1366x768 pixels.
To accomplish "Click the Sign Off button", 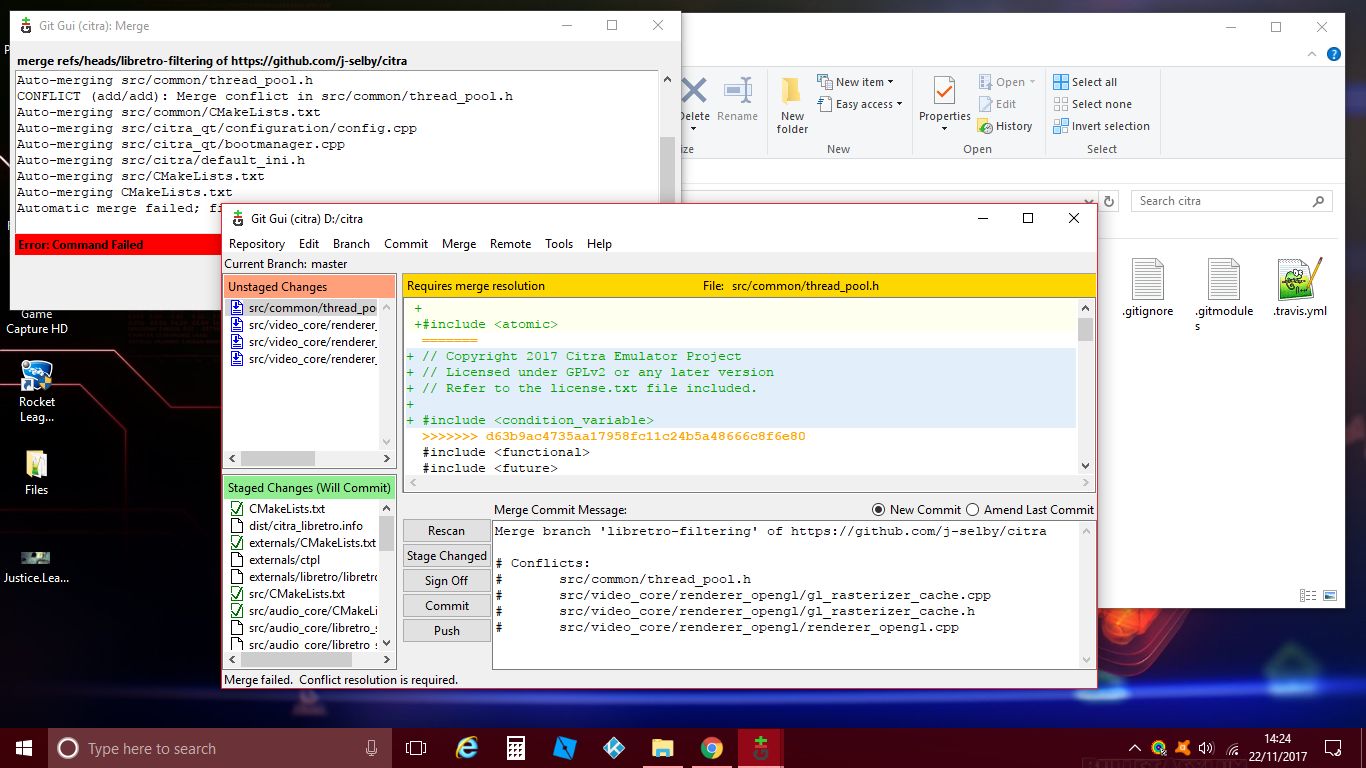I will point(446,581).
